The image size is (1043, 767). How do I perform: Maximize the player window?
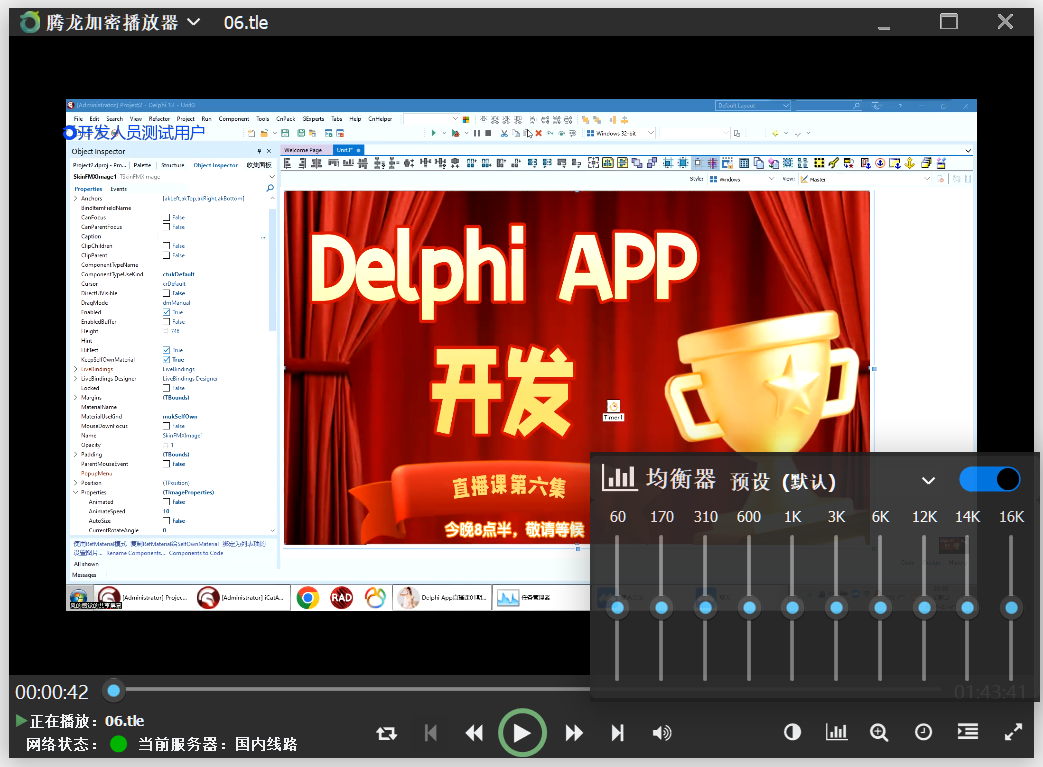949,22
